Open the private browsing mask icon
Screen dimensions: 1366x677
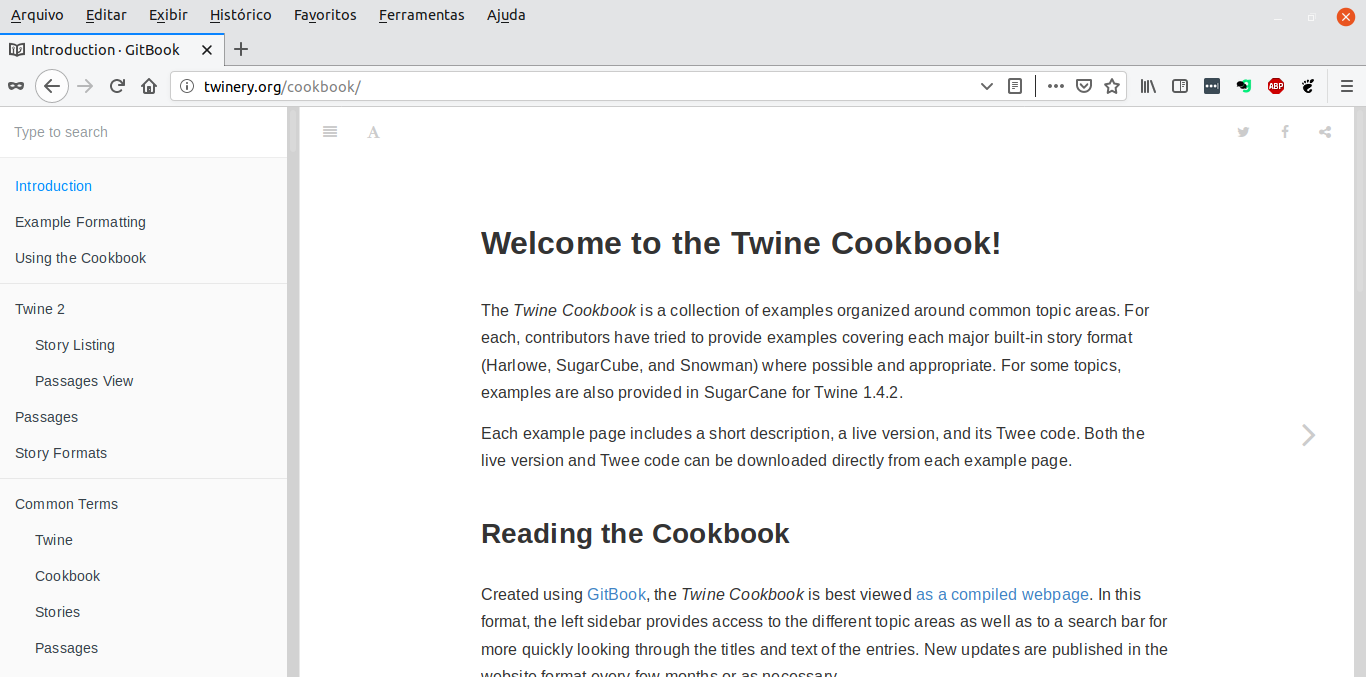[x=15, y=86]
